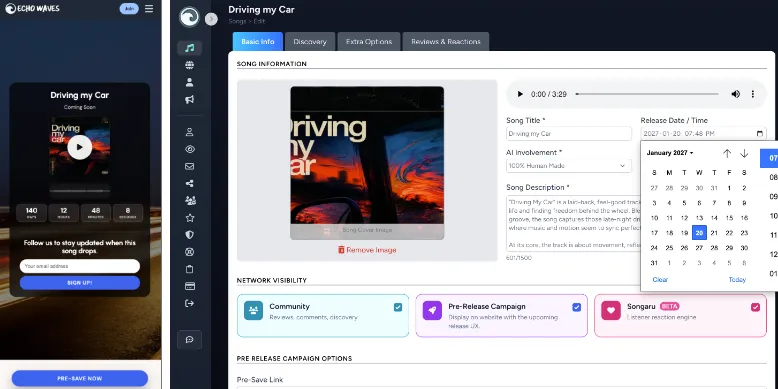Click the email address field in preview
The image size is (778, 389).
coord(80,266)
